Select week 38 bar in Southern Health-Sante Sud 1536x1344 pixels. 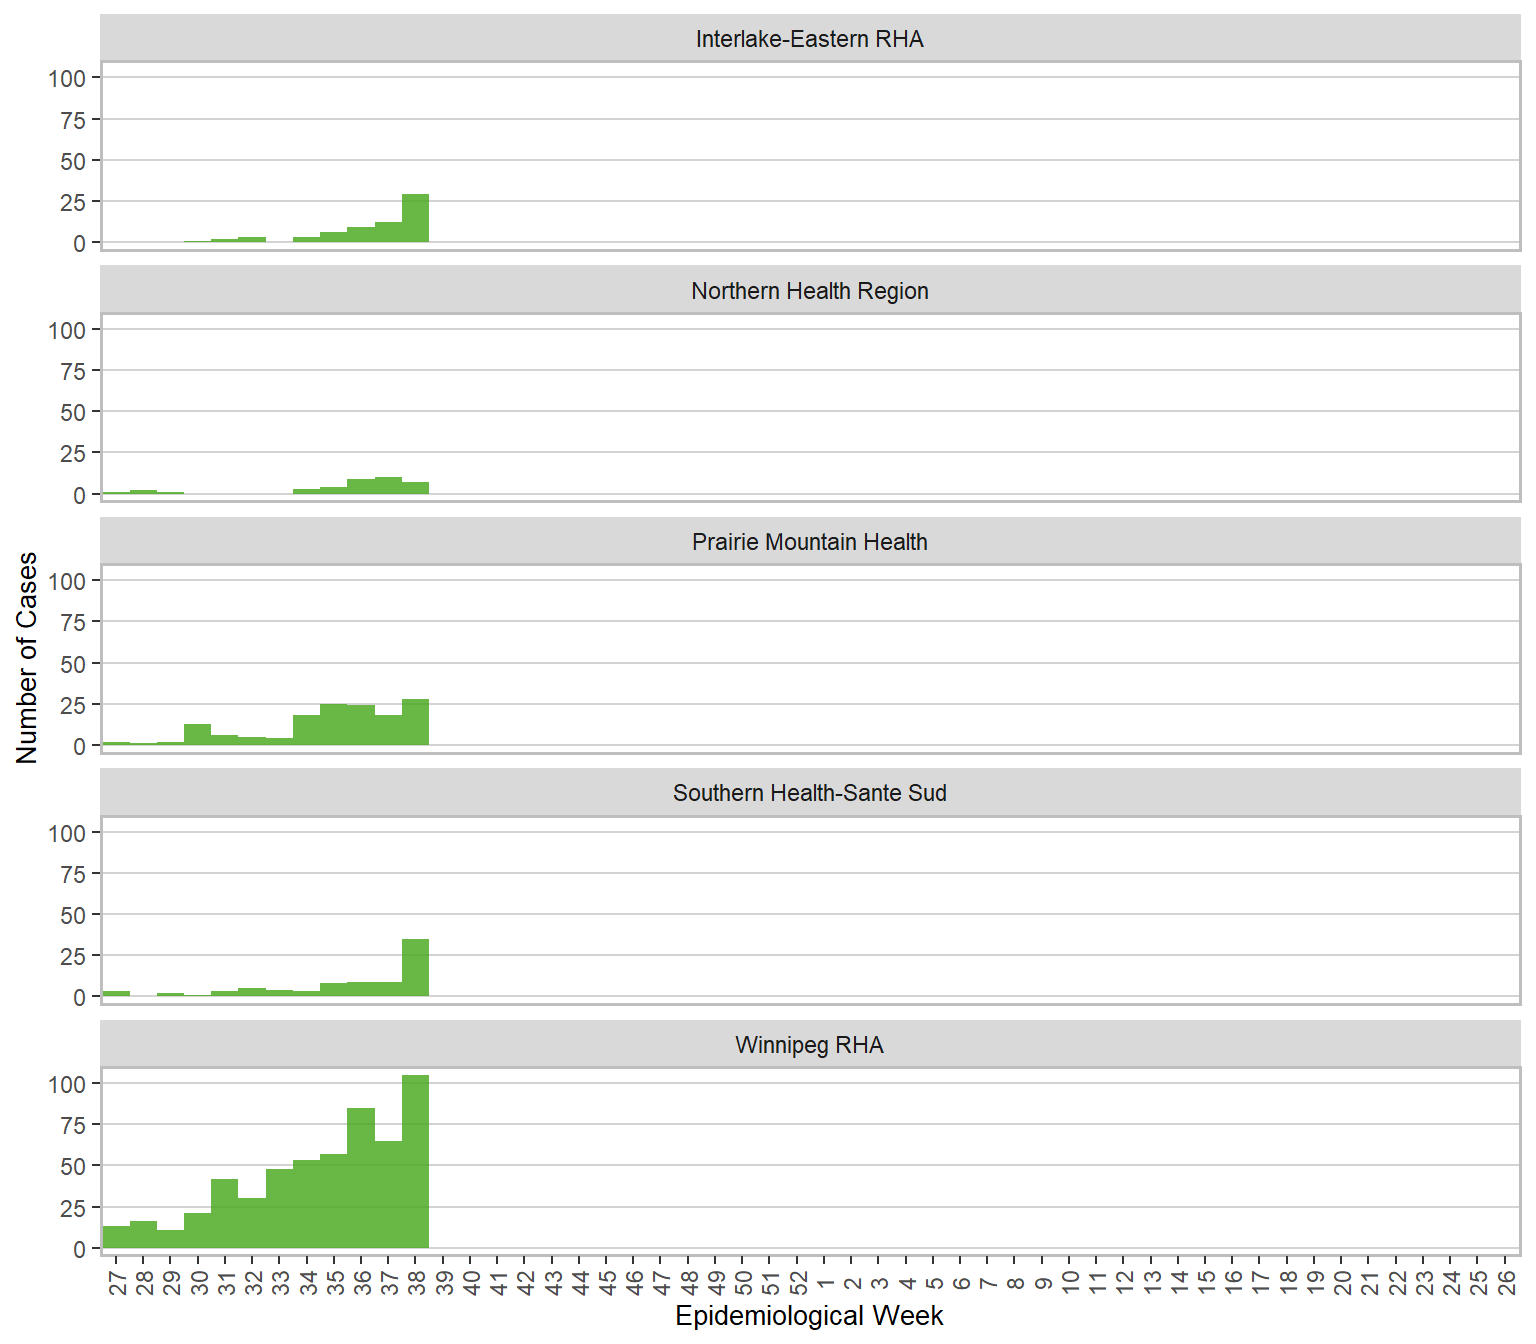tap(415, 968)
